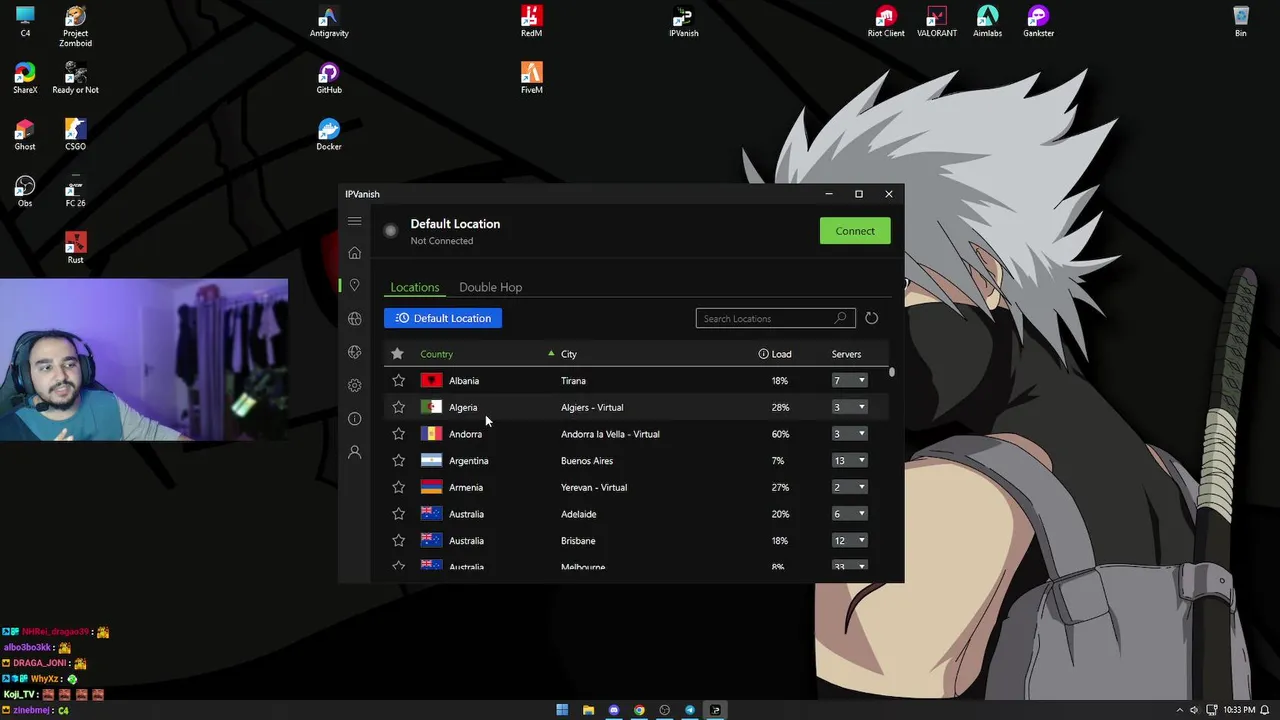Favorite the Algeria Algiers location
This screenshot has width=1280, height=720.
tap(398, 407)
